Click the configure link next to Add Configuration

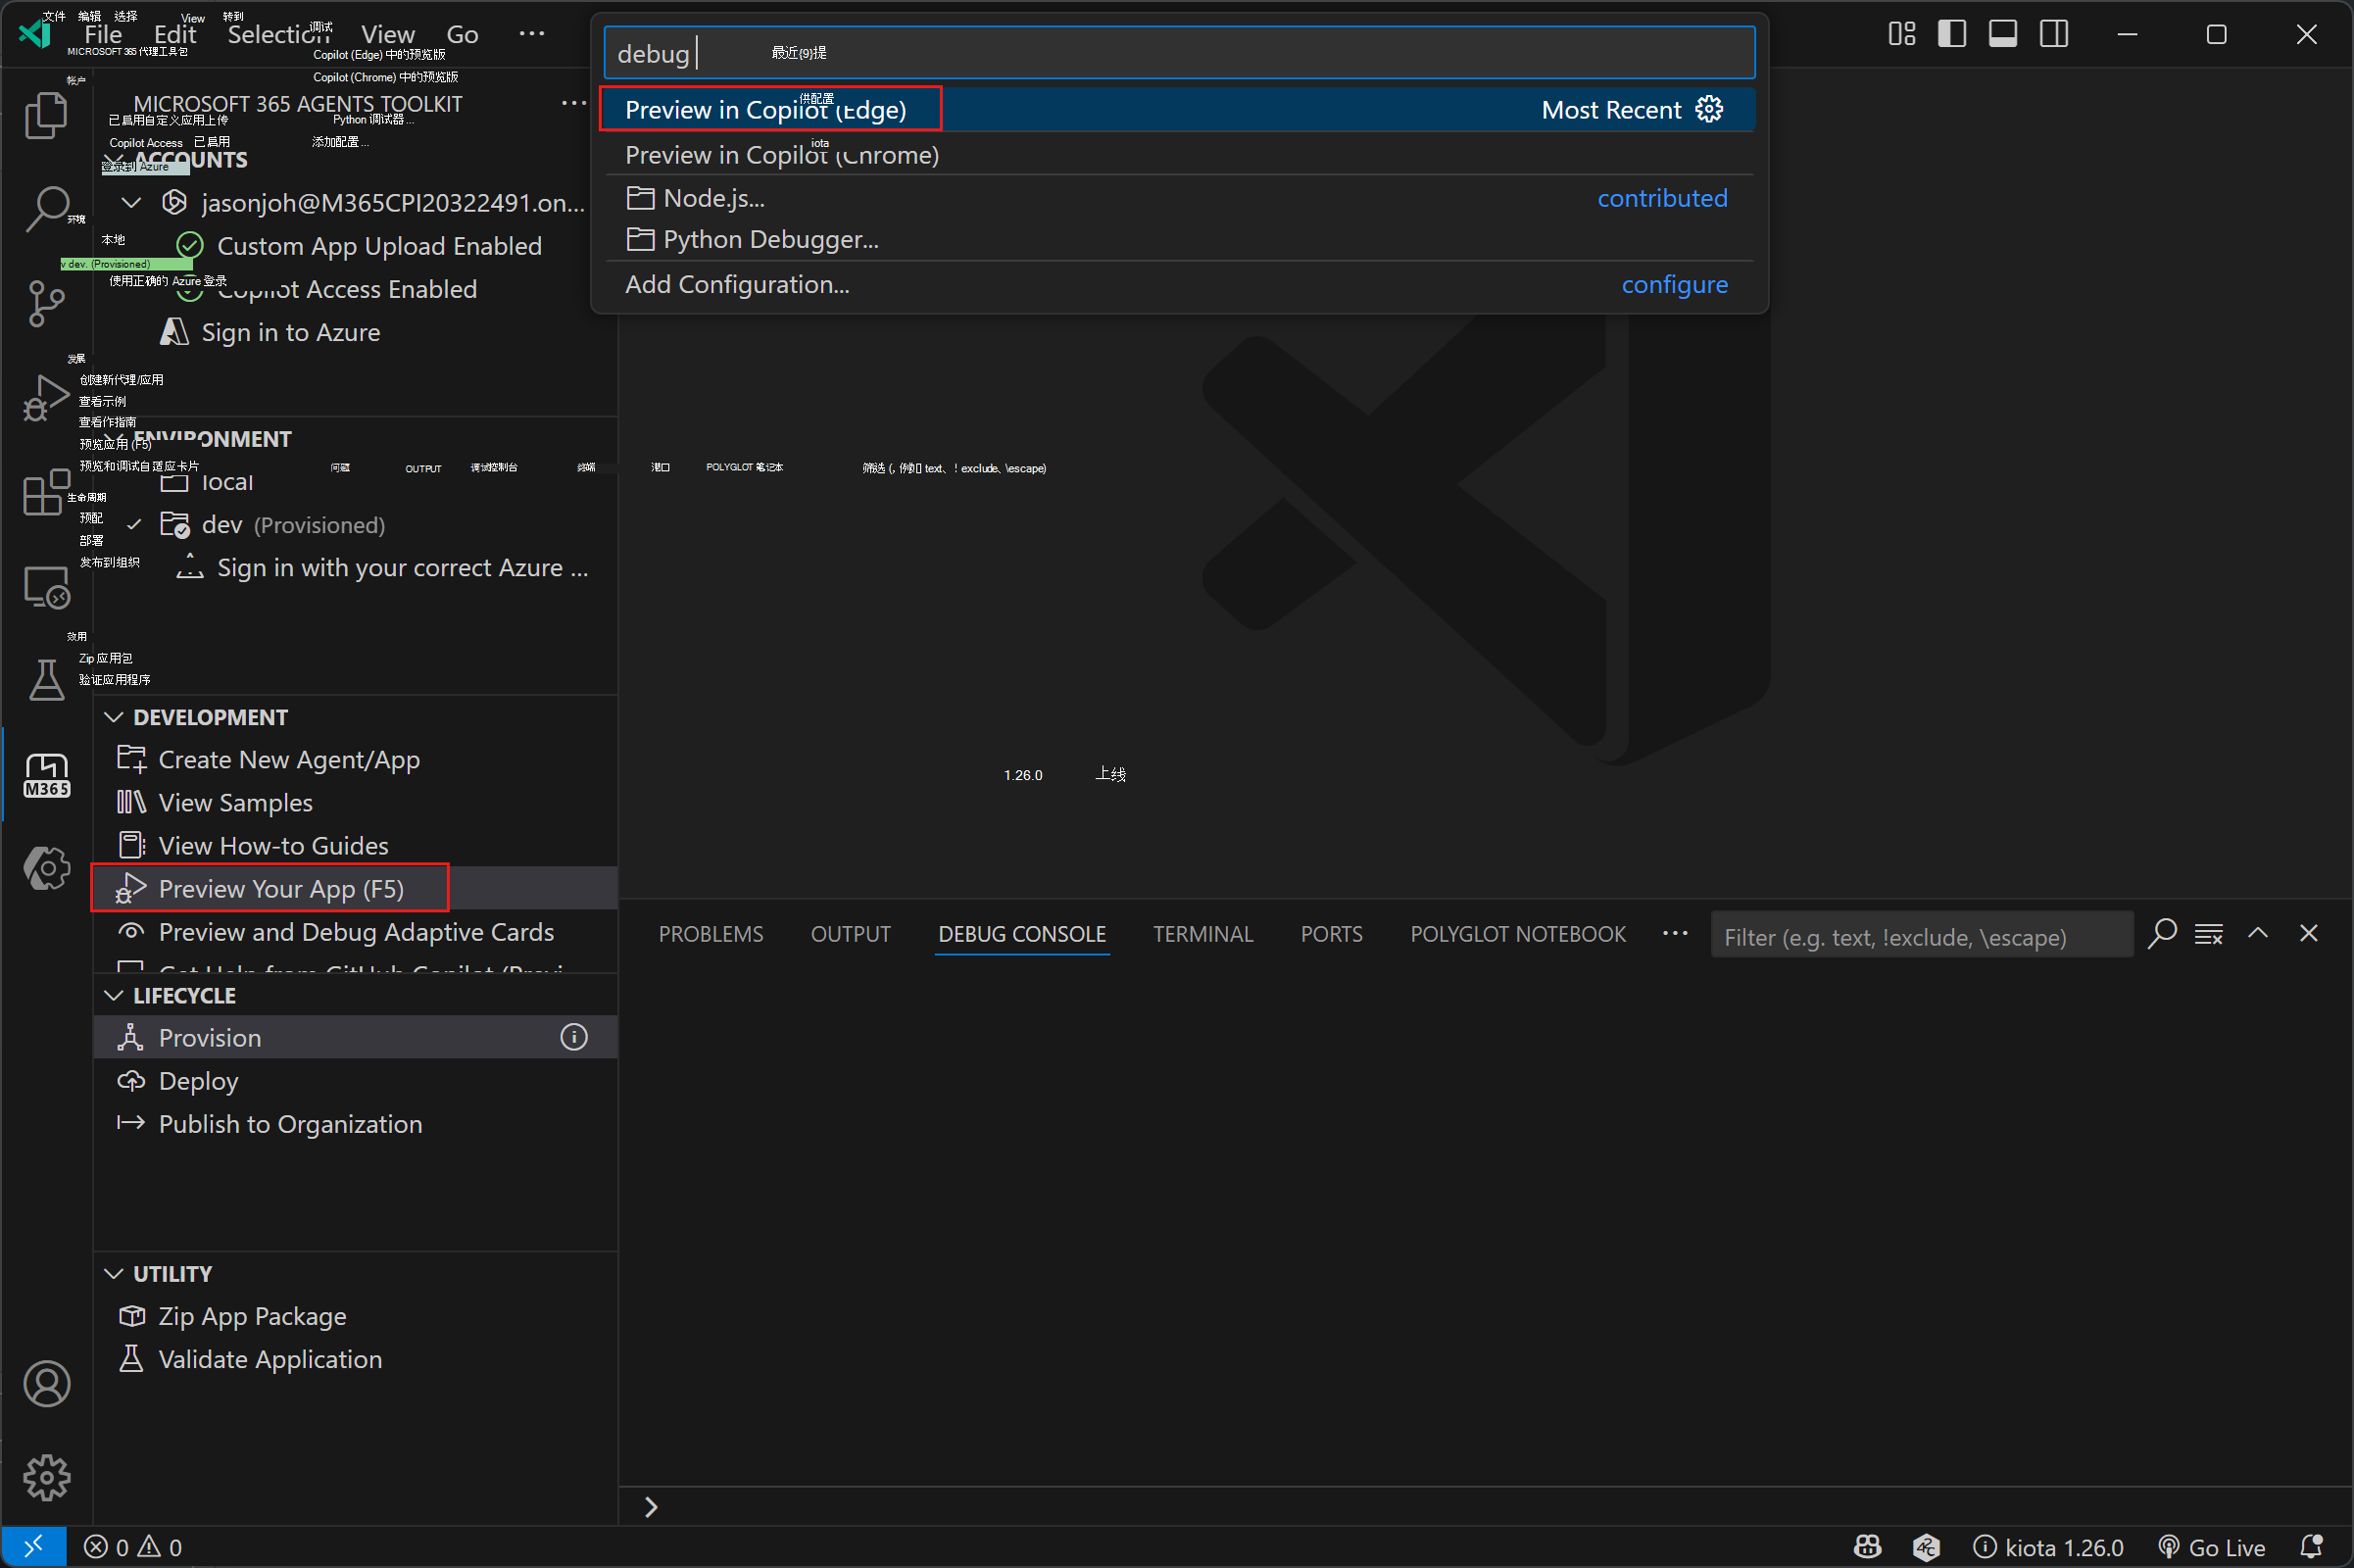click(x=1673, y=284)
